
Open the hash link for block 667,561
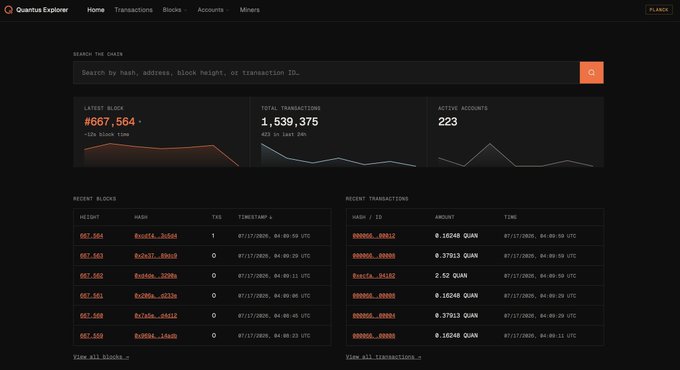click(x=156, y=295)
